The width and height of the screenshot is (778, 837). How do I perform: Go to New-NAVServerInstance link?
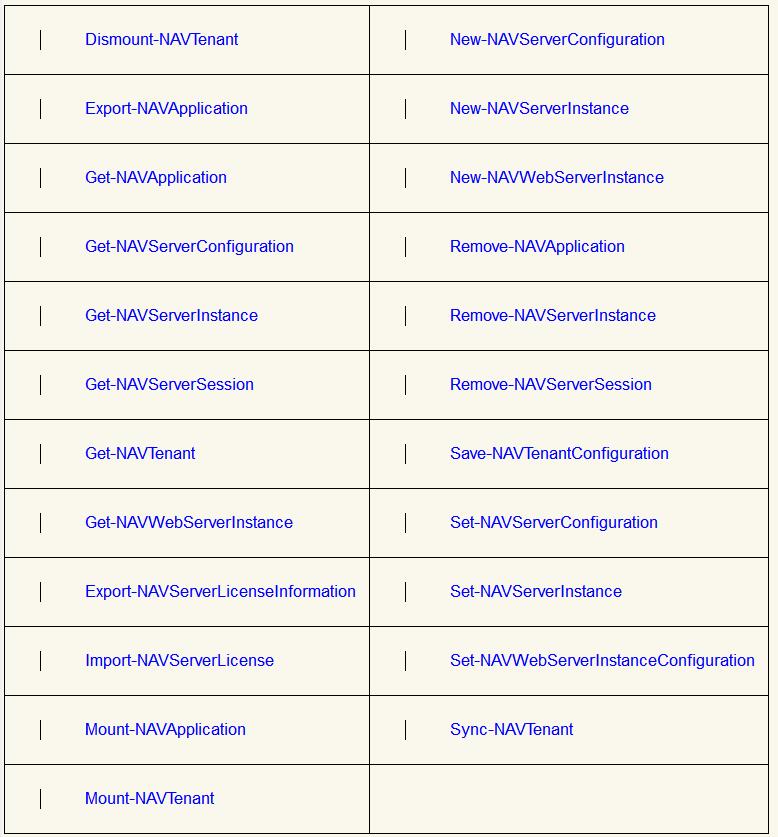(x=539, y=109)
